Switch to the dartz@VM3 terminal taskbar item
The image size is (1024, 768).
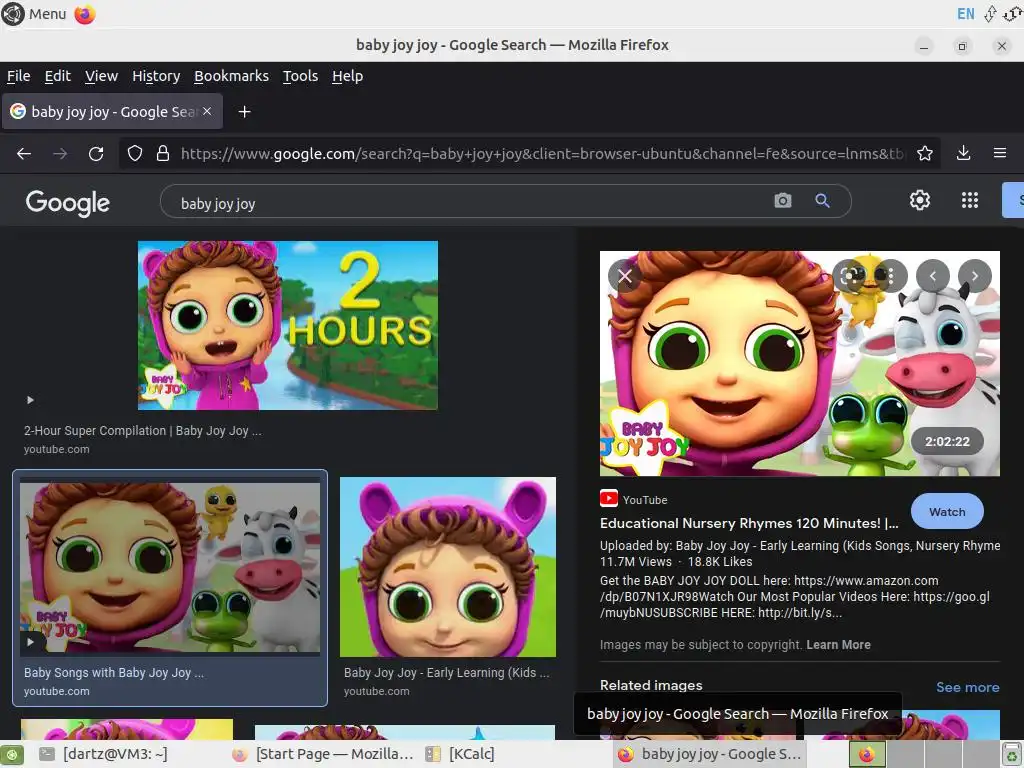[x=104, y=754]
